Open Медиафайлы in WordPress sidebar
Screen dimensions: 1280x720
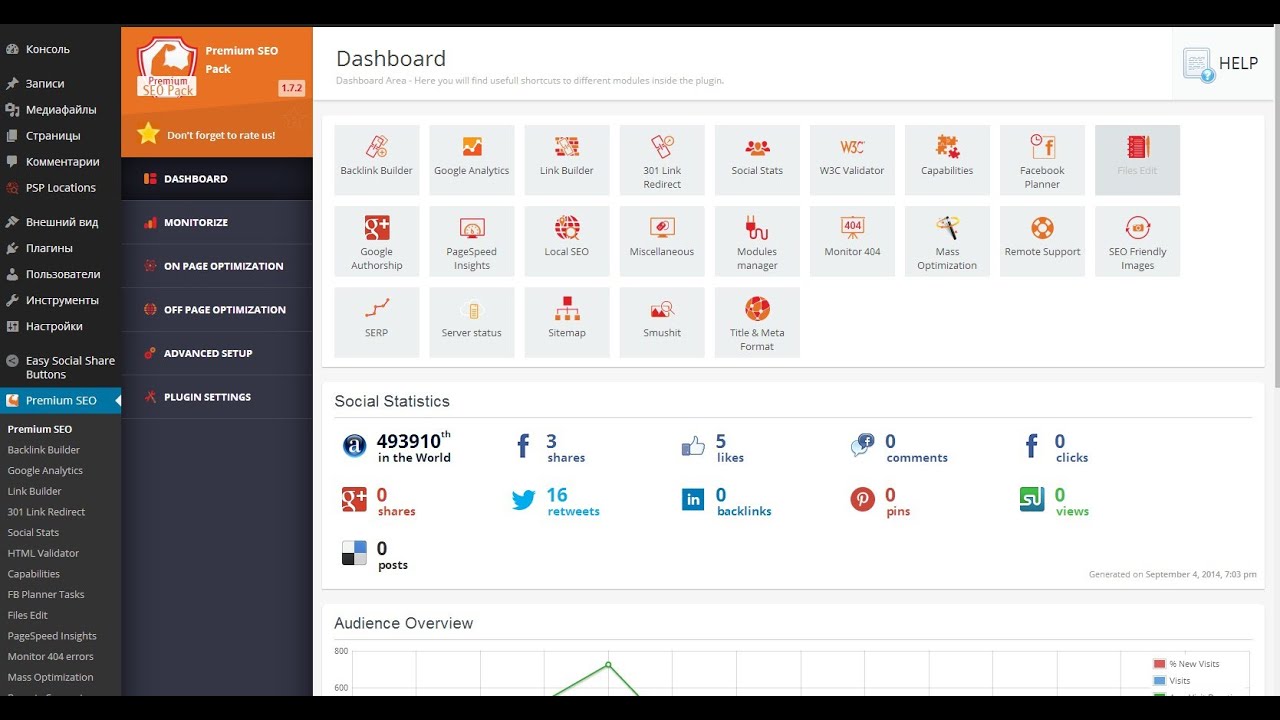point(60,110)
